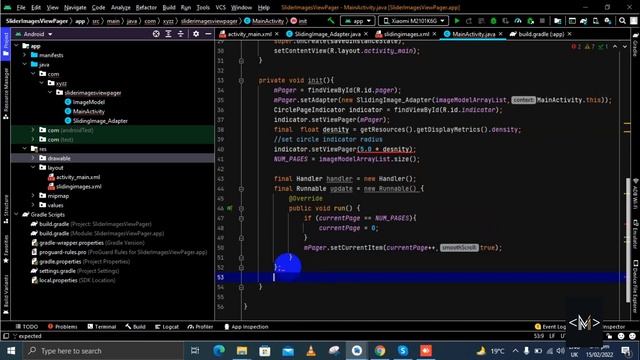Open the Profile app gauge icon
640x360 pixels.
click(x=518, y=20)
